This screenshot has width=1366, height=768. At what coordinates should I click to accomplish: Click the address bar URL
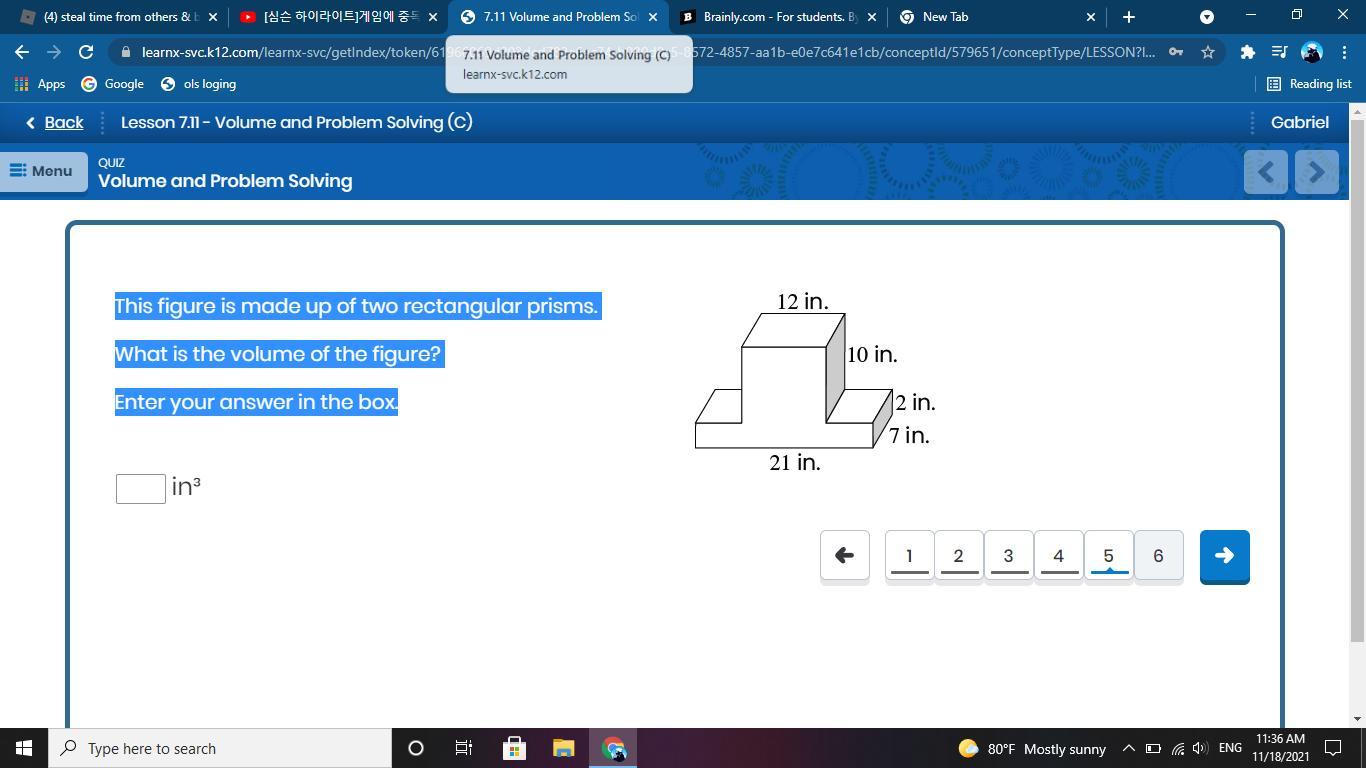coord(648,52)
